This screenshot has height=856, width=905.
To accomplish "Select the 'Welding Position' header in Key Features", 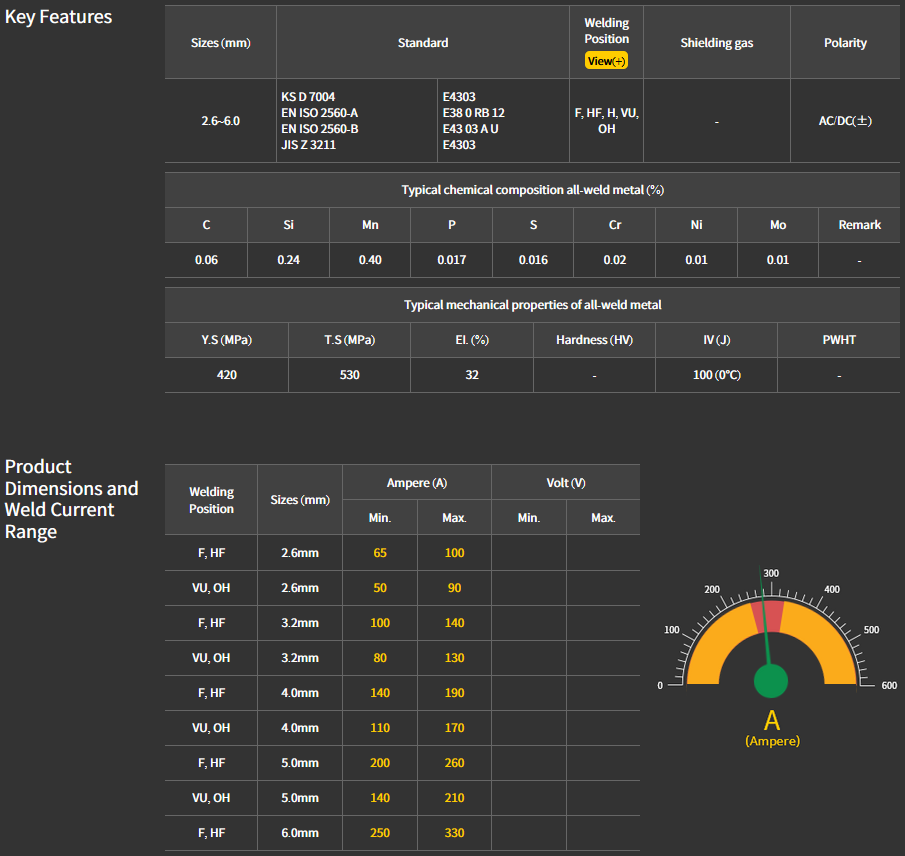I will [x=606, y=31].
